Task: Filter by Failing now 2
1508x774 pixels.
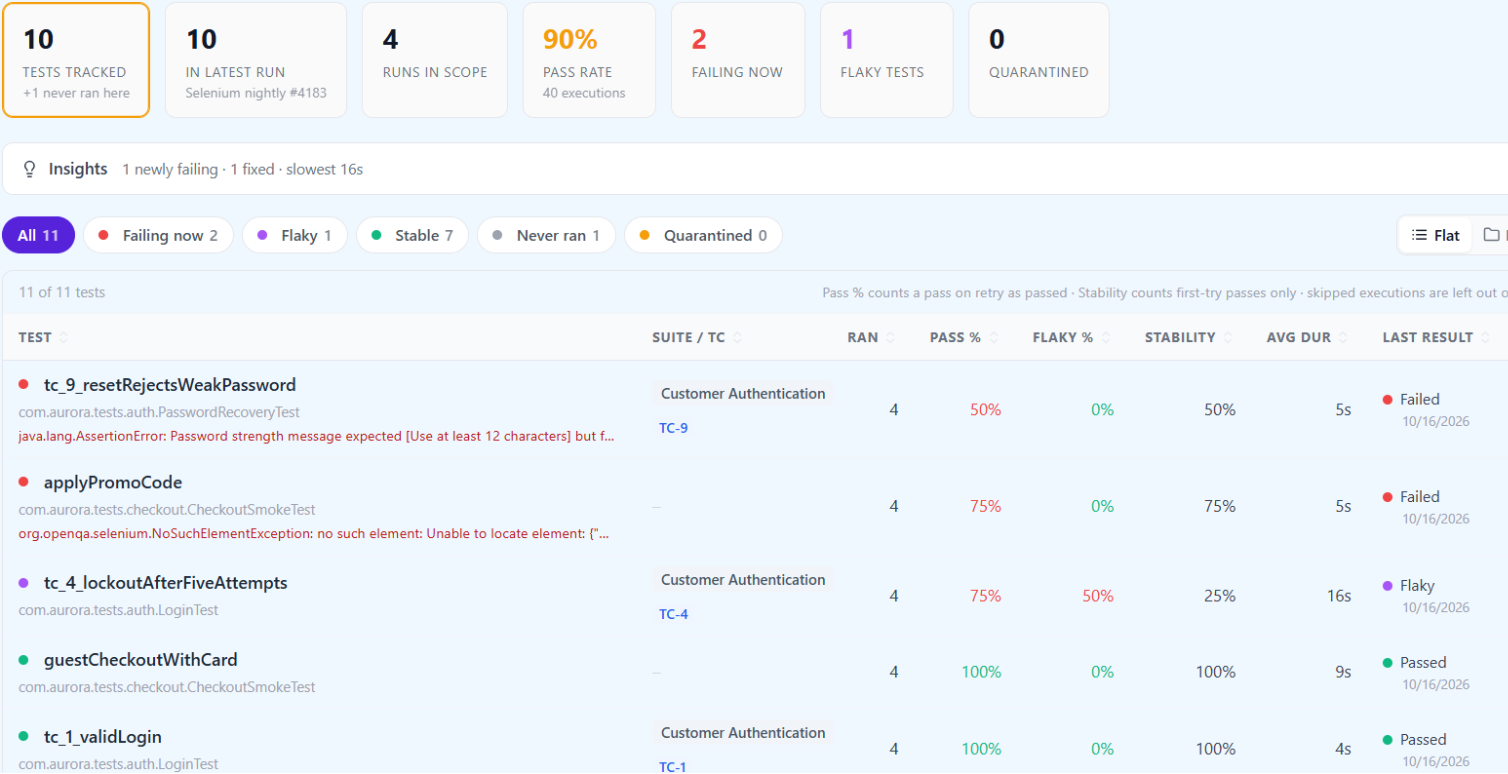Action: [158, 236]
